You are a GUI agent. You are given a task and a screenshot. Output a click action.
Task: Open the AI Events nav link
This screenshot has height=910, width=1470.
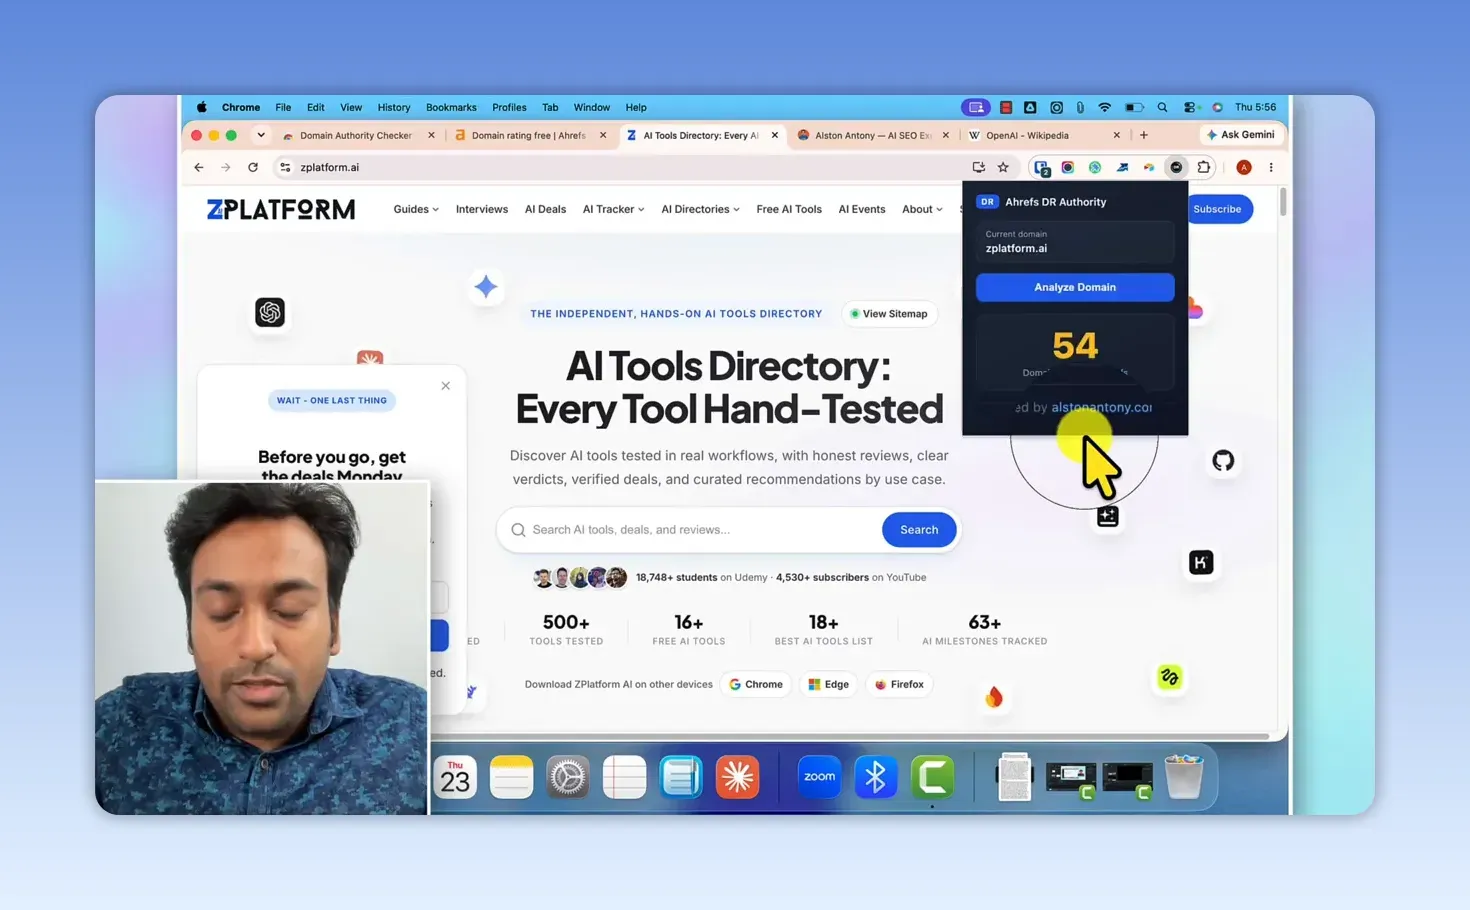[x=862, y=209]
